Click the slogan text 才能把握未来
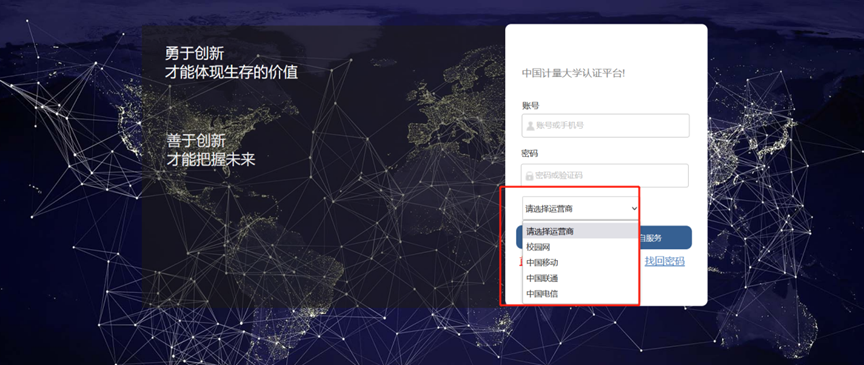 point(211,159)
